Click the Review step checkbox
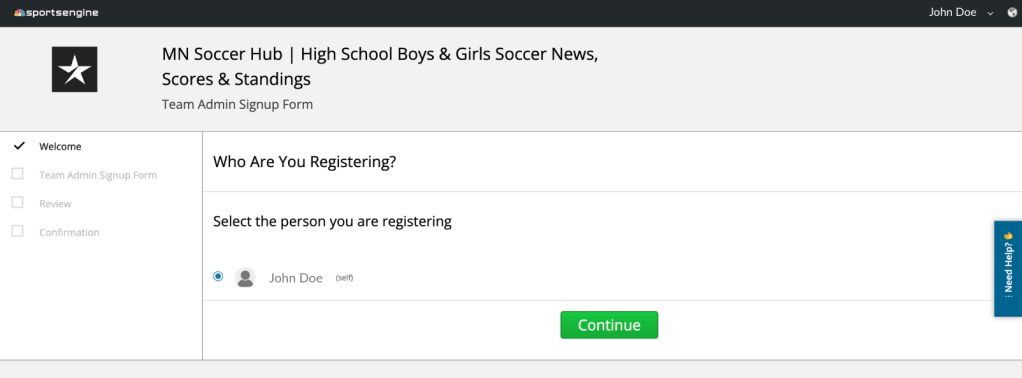1022x378 pixels. 18,203
